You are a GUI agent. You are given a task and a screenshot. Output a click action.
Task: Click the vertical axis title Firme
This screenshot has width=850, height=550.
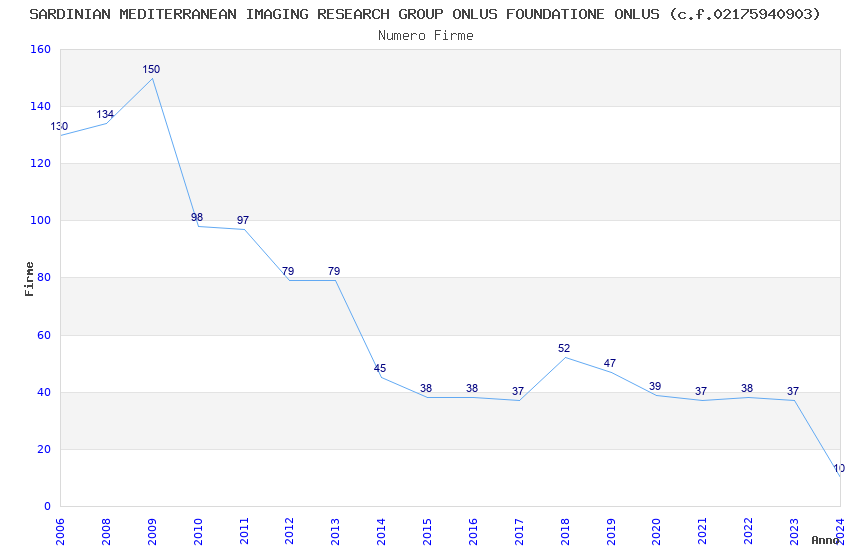point(29,279)
